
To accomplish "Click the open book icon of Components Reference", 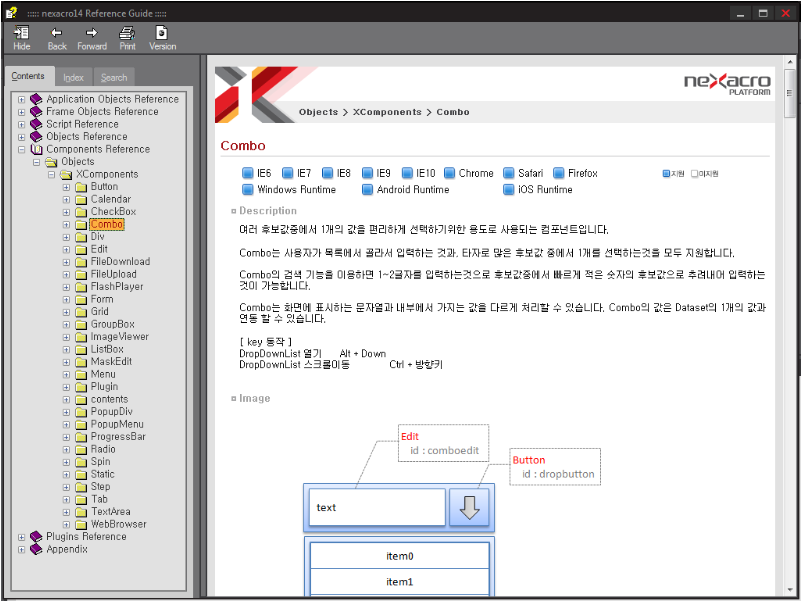I will click(x=36, y=149).
